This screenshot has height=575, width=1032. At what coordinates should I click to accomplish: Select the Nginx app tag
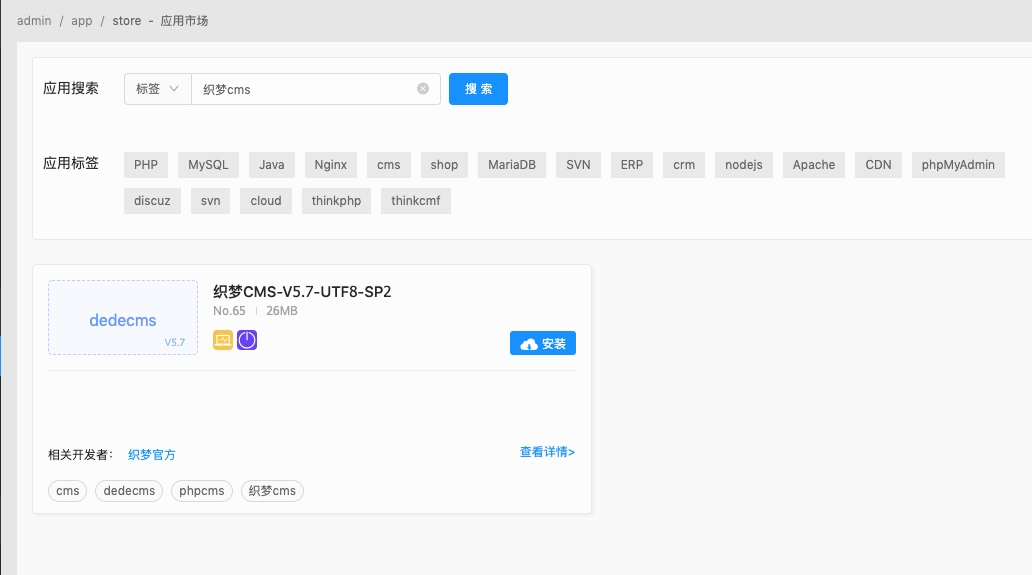(x=330, y=164)
